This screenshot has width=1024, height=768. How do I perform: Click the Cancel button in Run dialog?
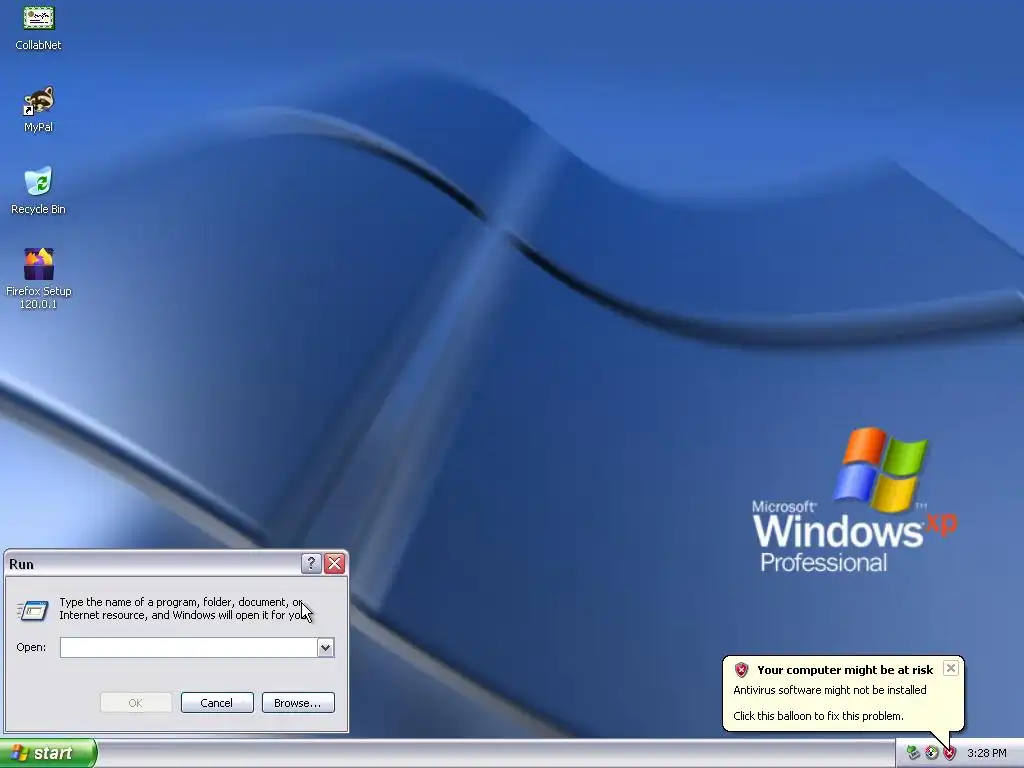[217, 703]
